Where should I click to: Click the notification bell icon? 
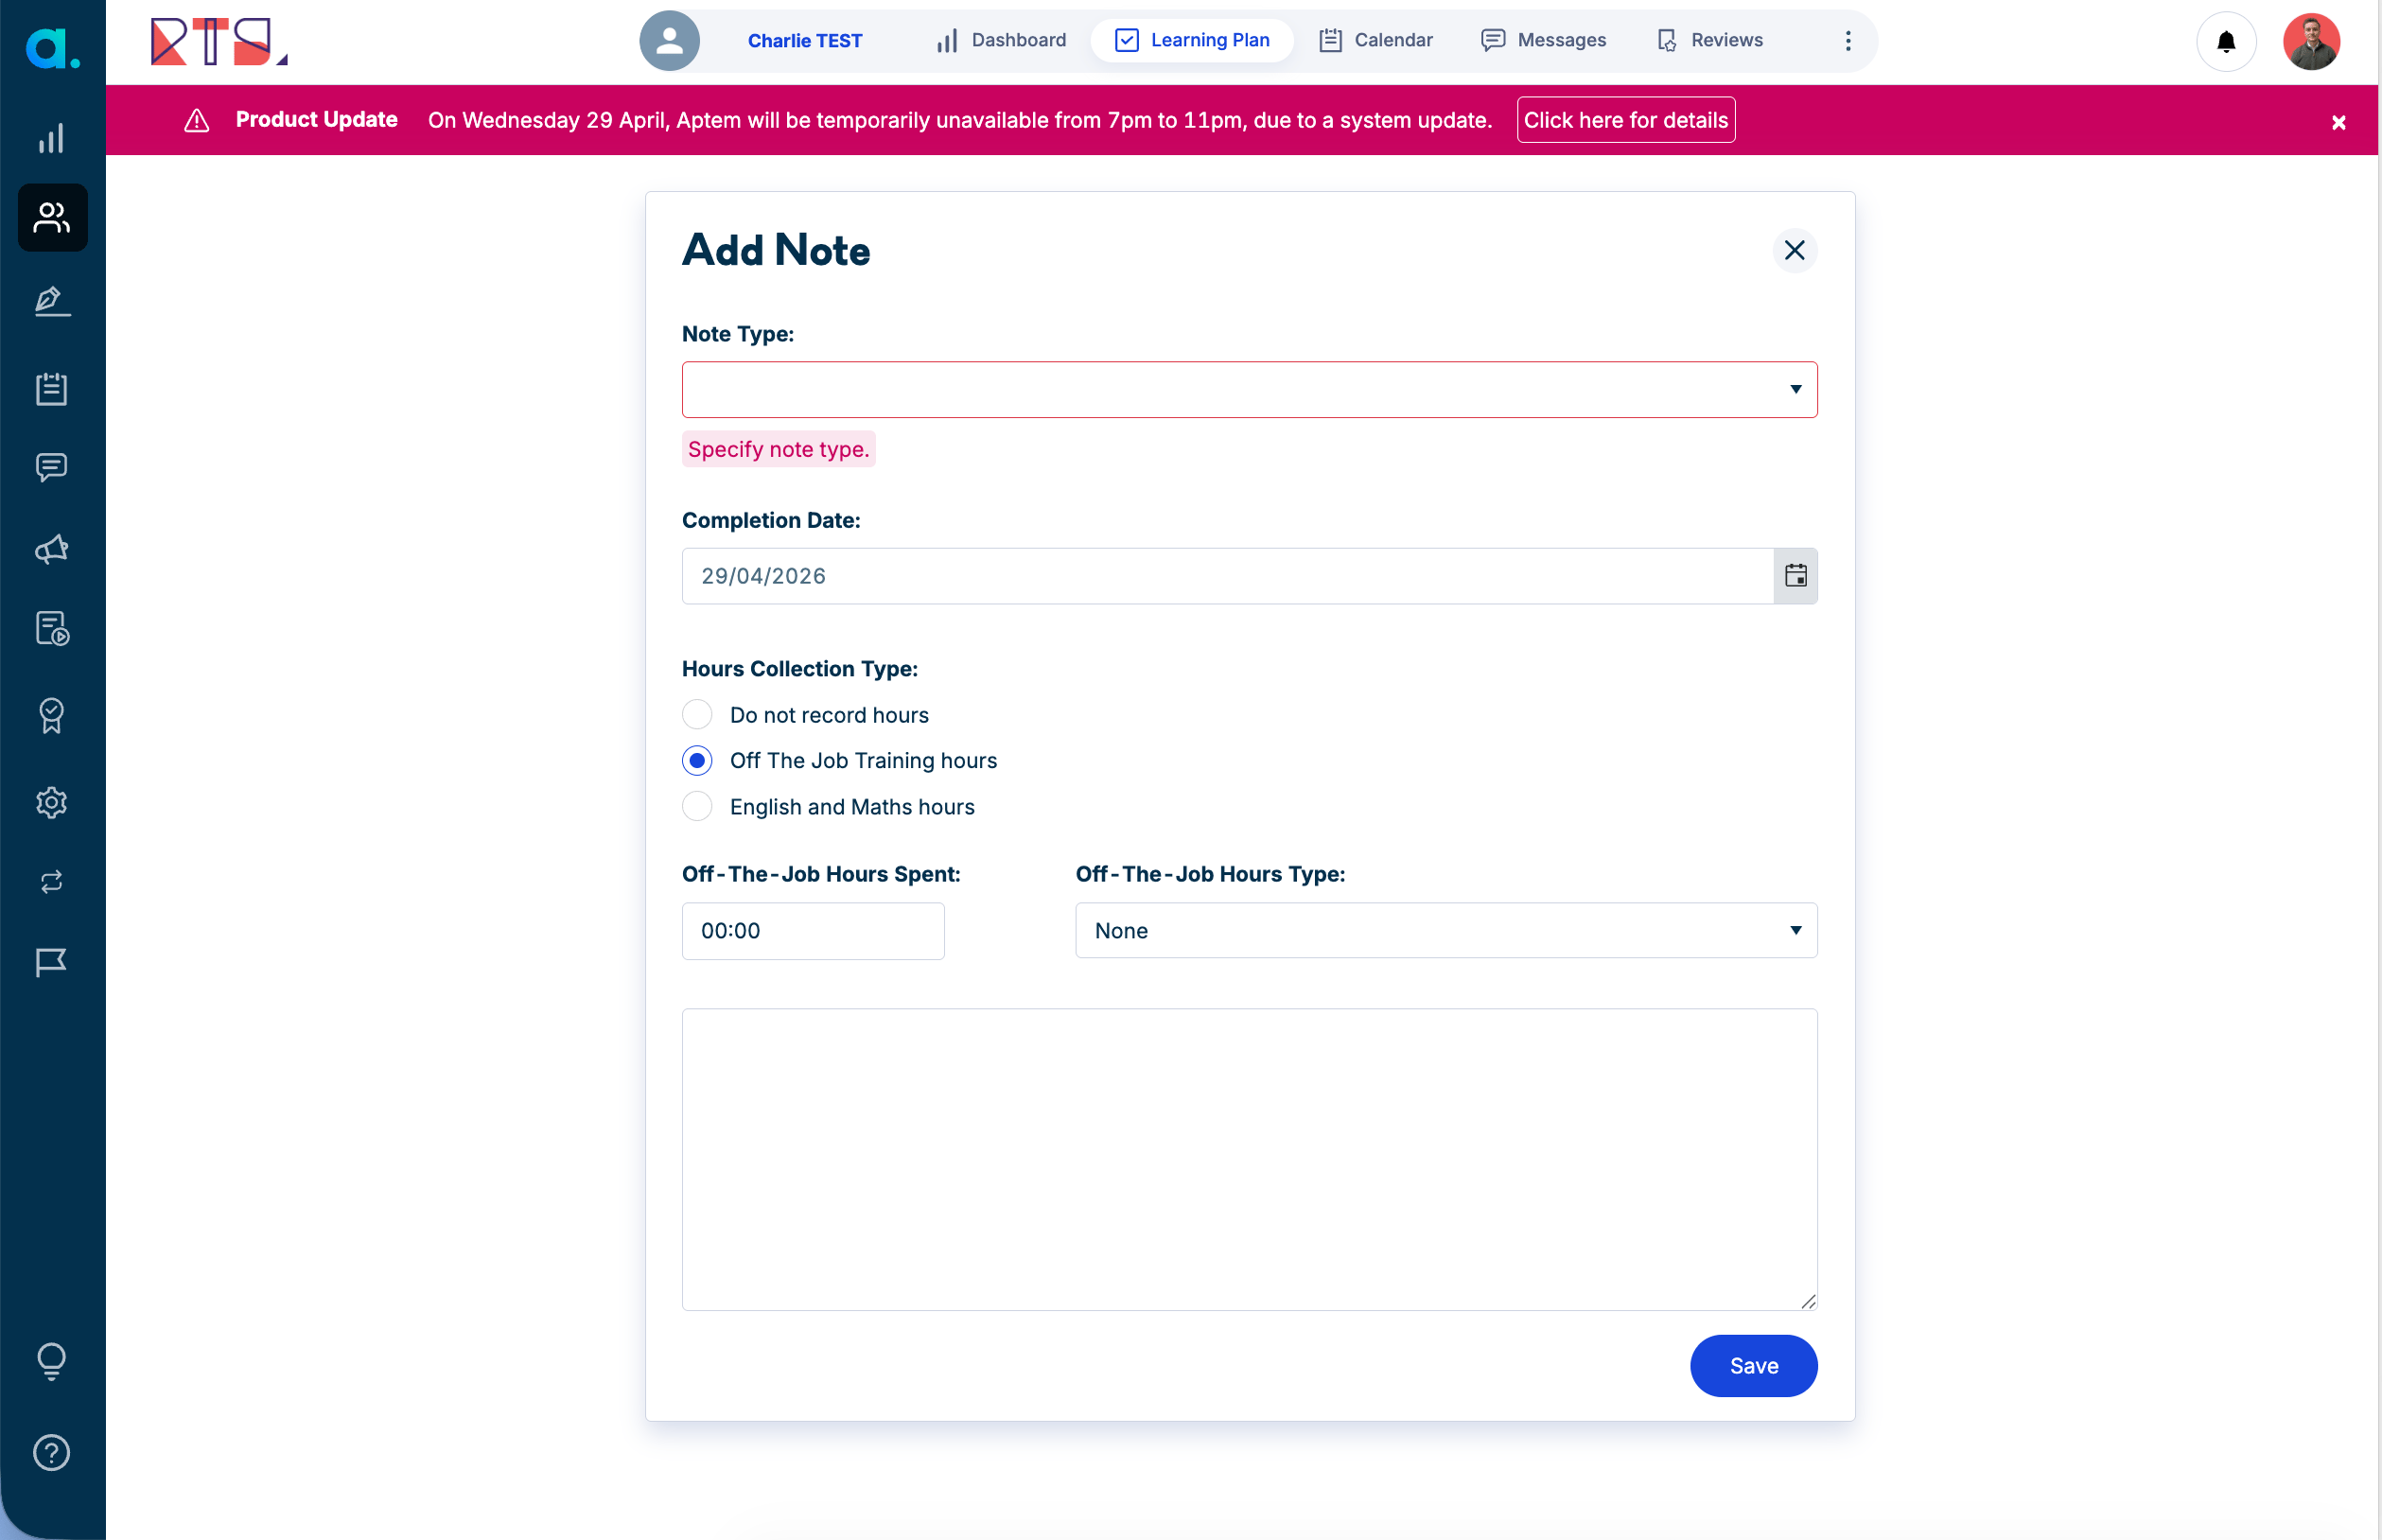coord(2226,41)
